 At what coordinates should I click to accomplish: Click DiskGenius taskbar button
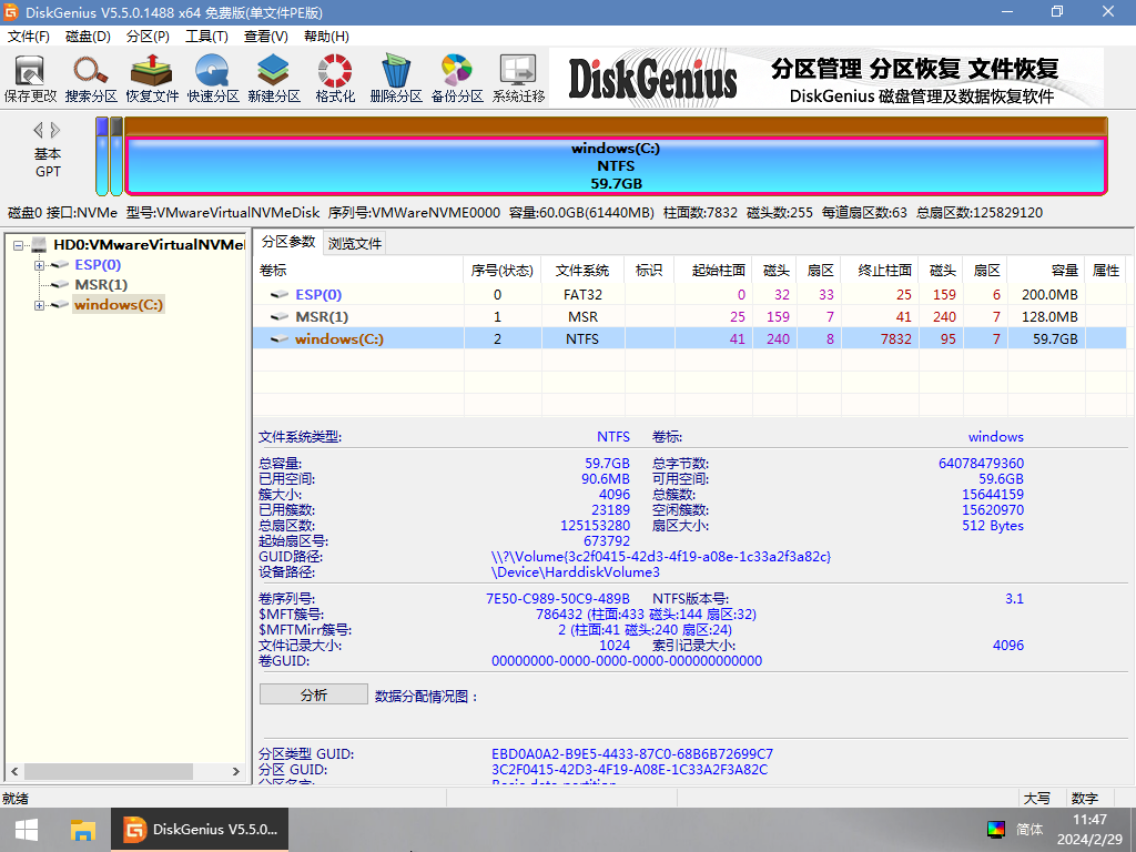[199, 830]
